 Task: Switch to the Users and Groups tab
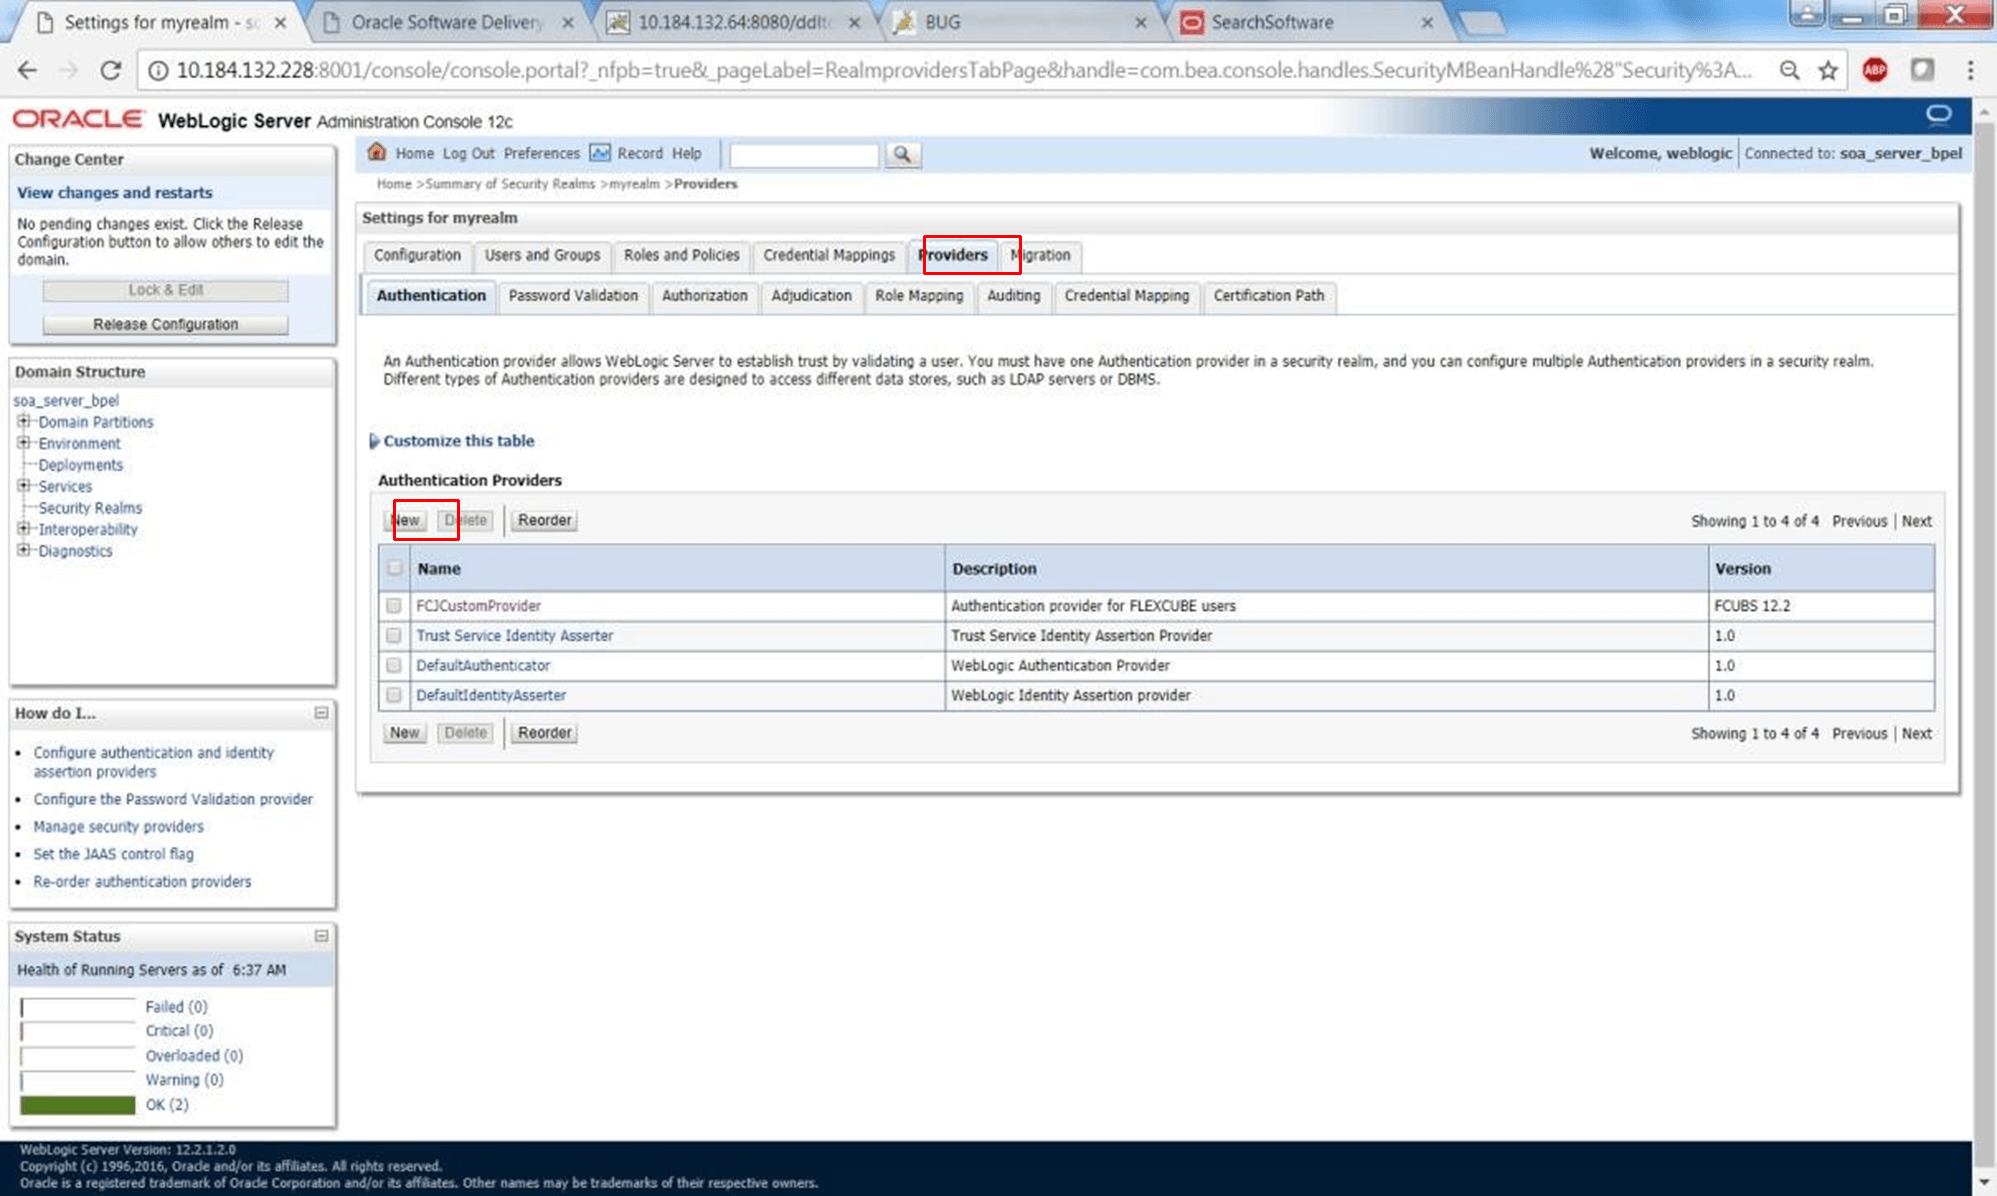pos(542,255)
